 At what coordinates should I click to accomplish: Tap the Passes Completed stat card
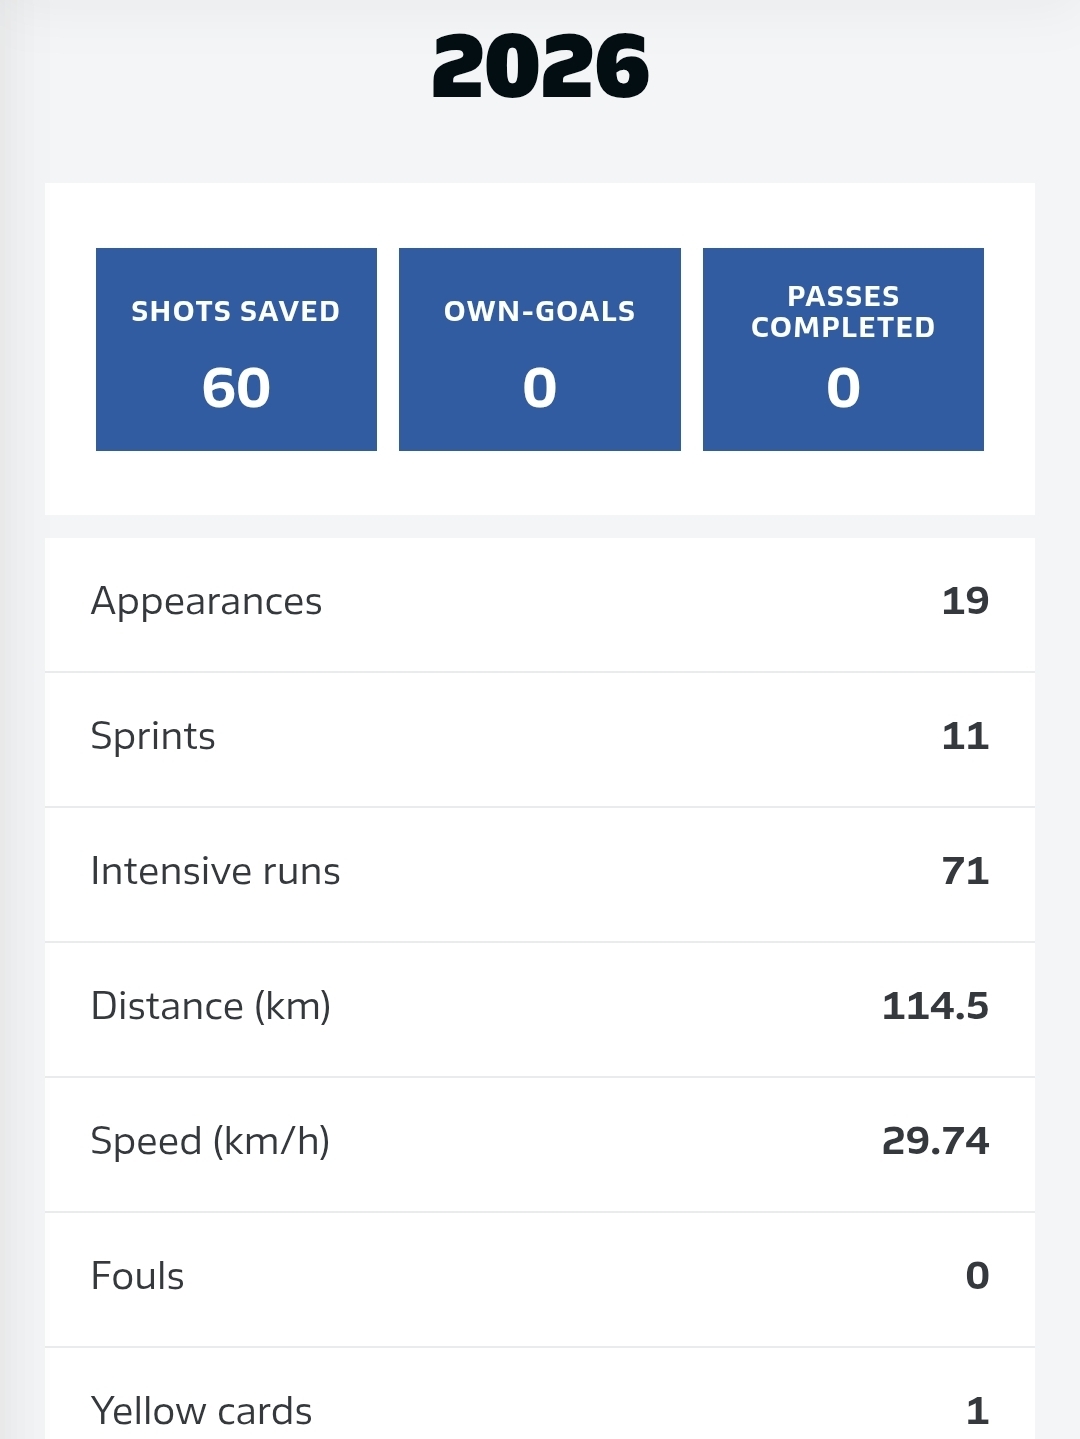(x=843, y=349)
